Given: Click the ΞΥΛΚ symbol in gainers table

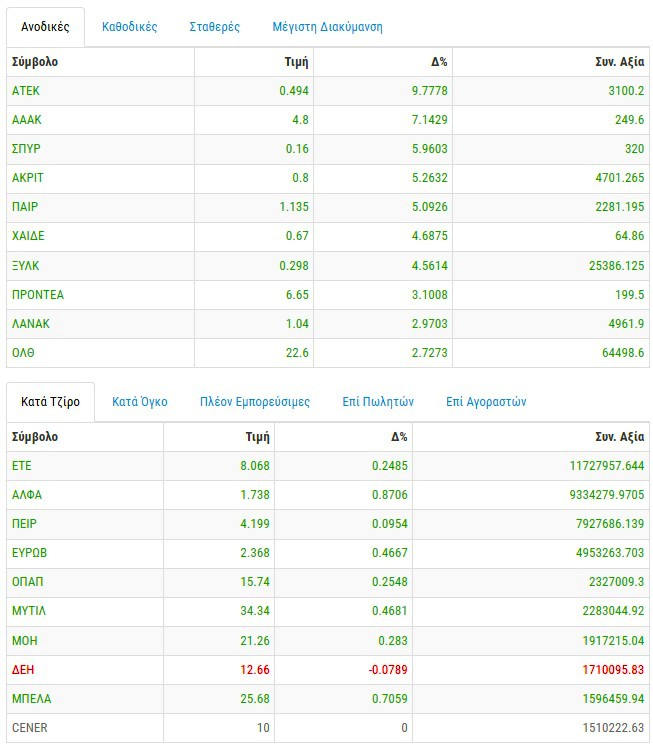Looking at the screenshot, I should coord(26,266).
